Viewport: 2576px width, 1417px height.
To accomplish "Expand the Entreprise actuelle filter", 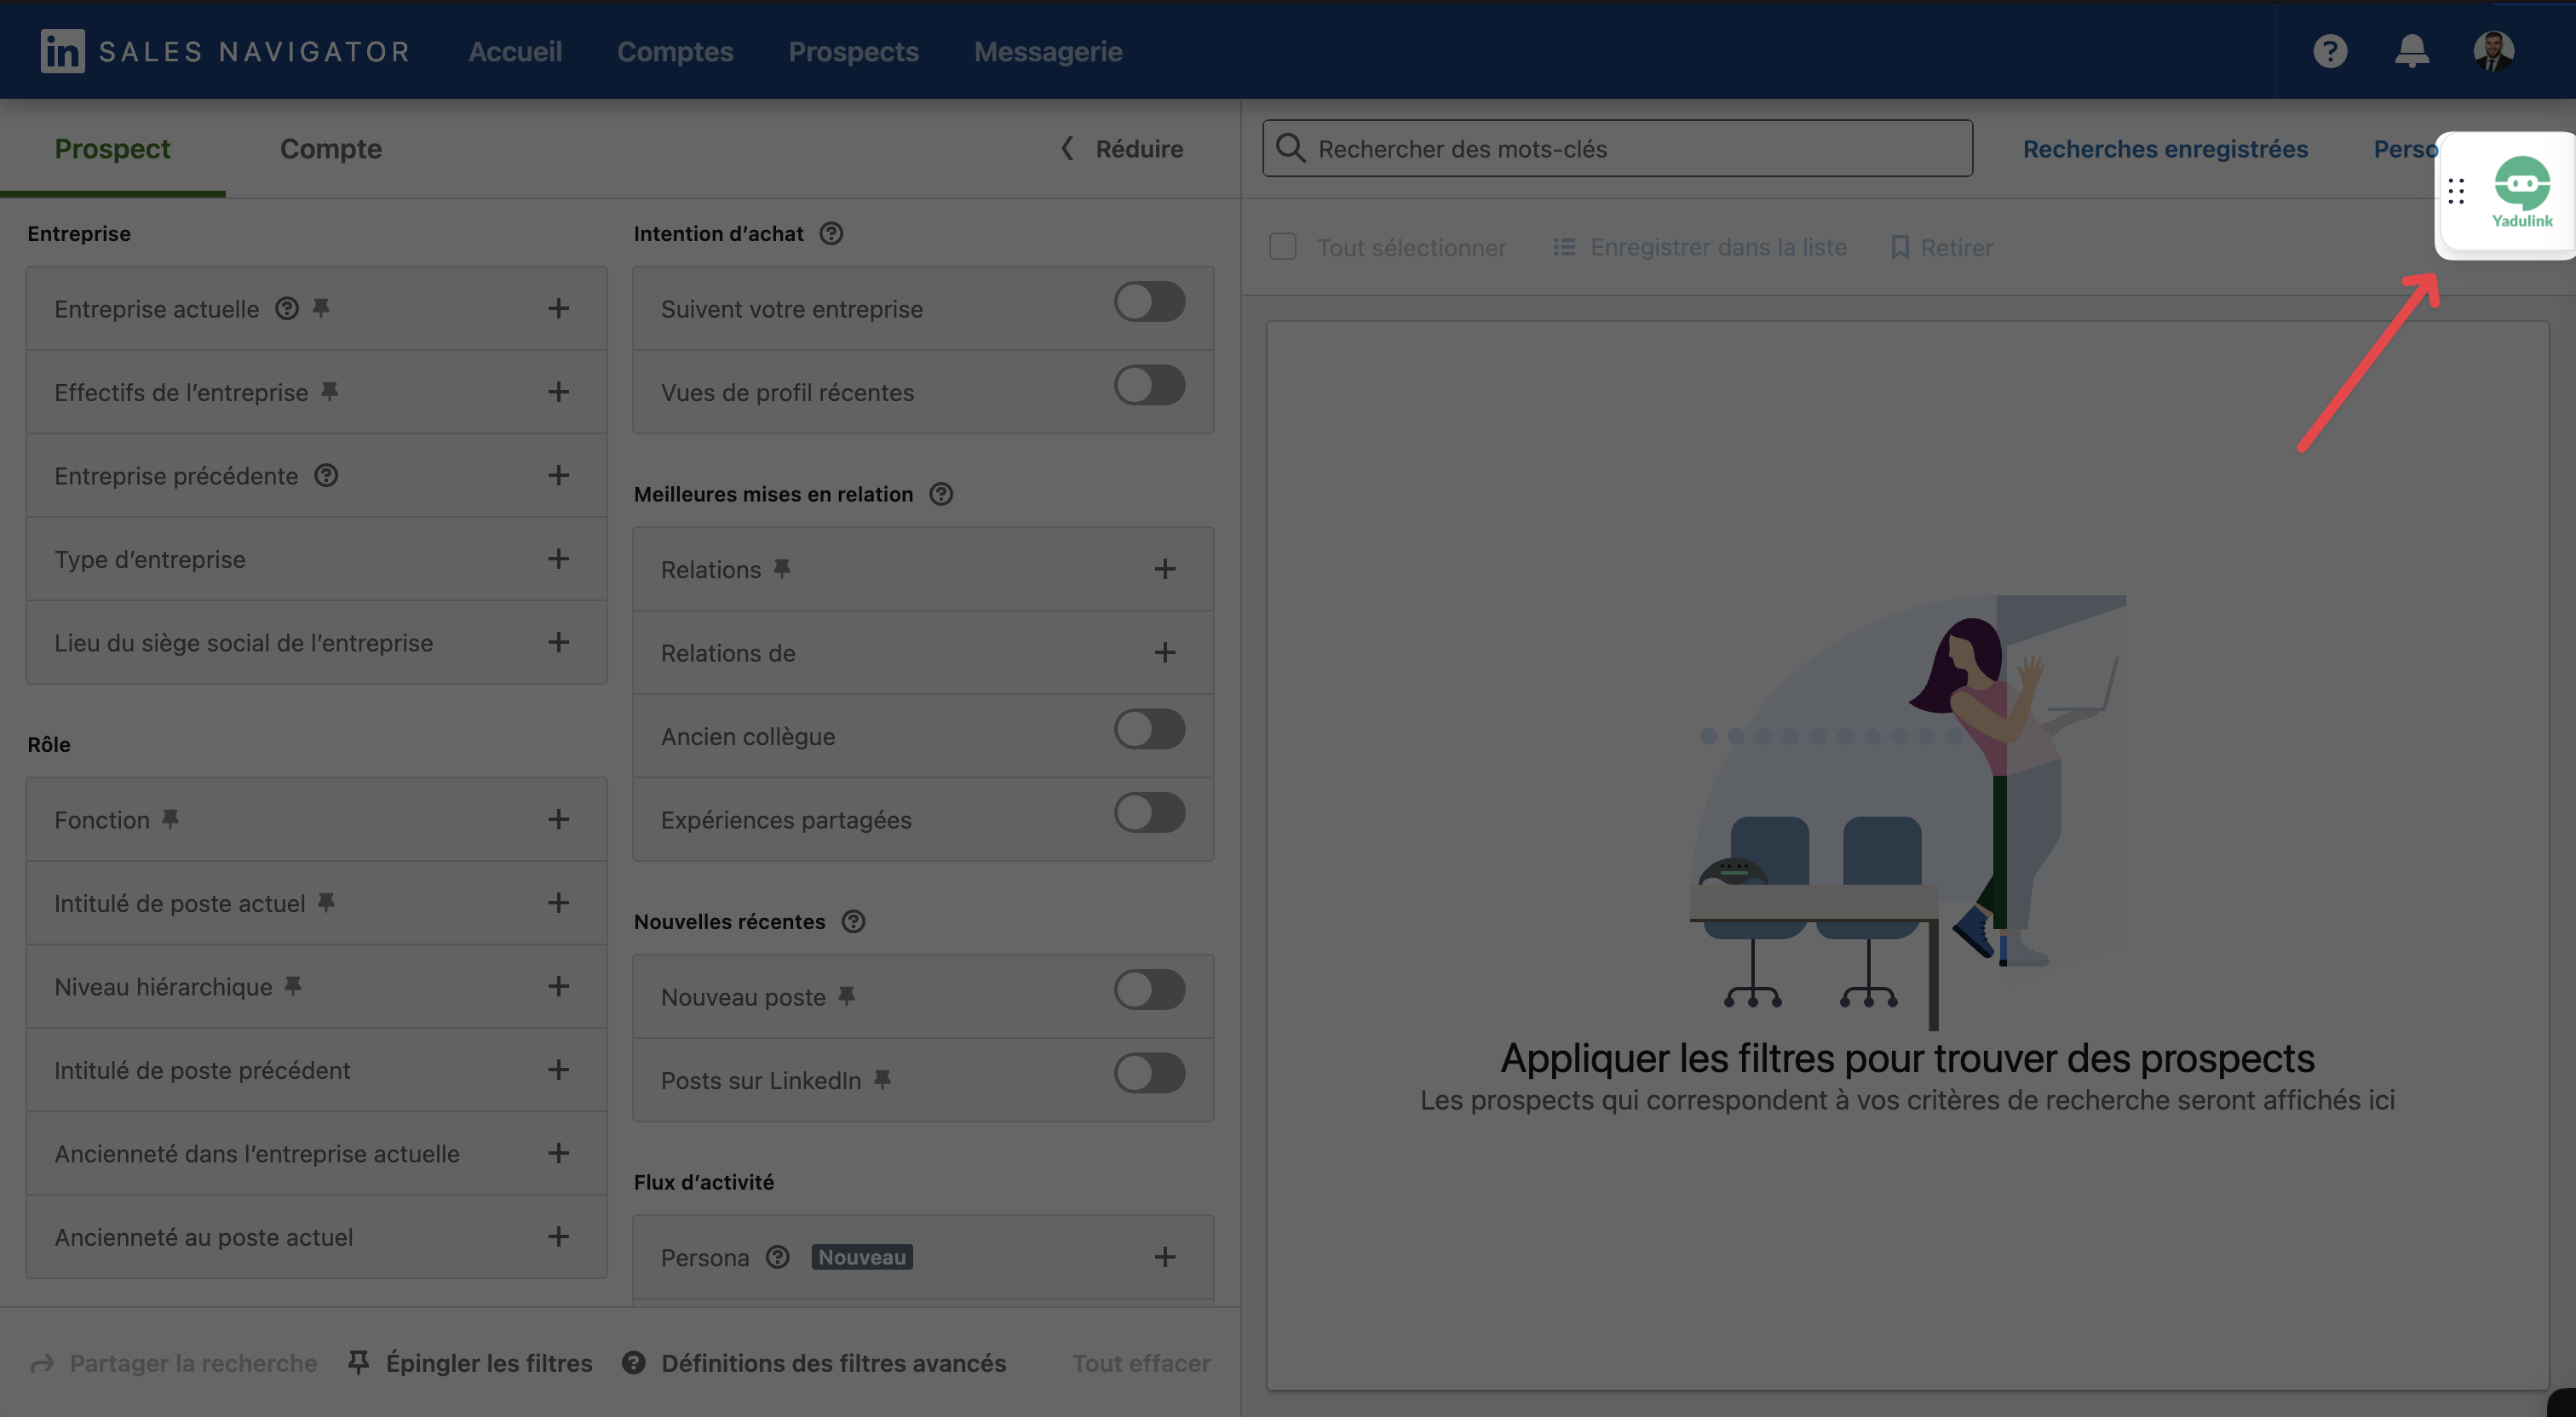I will [x=559, y=308].
